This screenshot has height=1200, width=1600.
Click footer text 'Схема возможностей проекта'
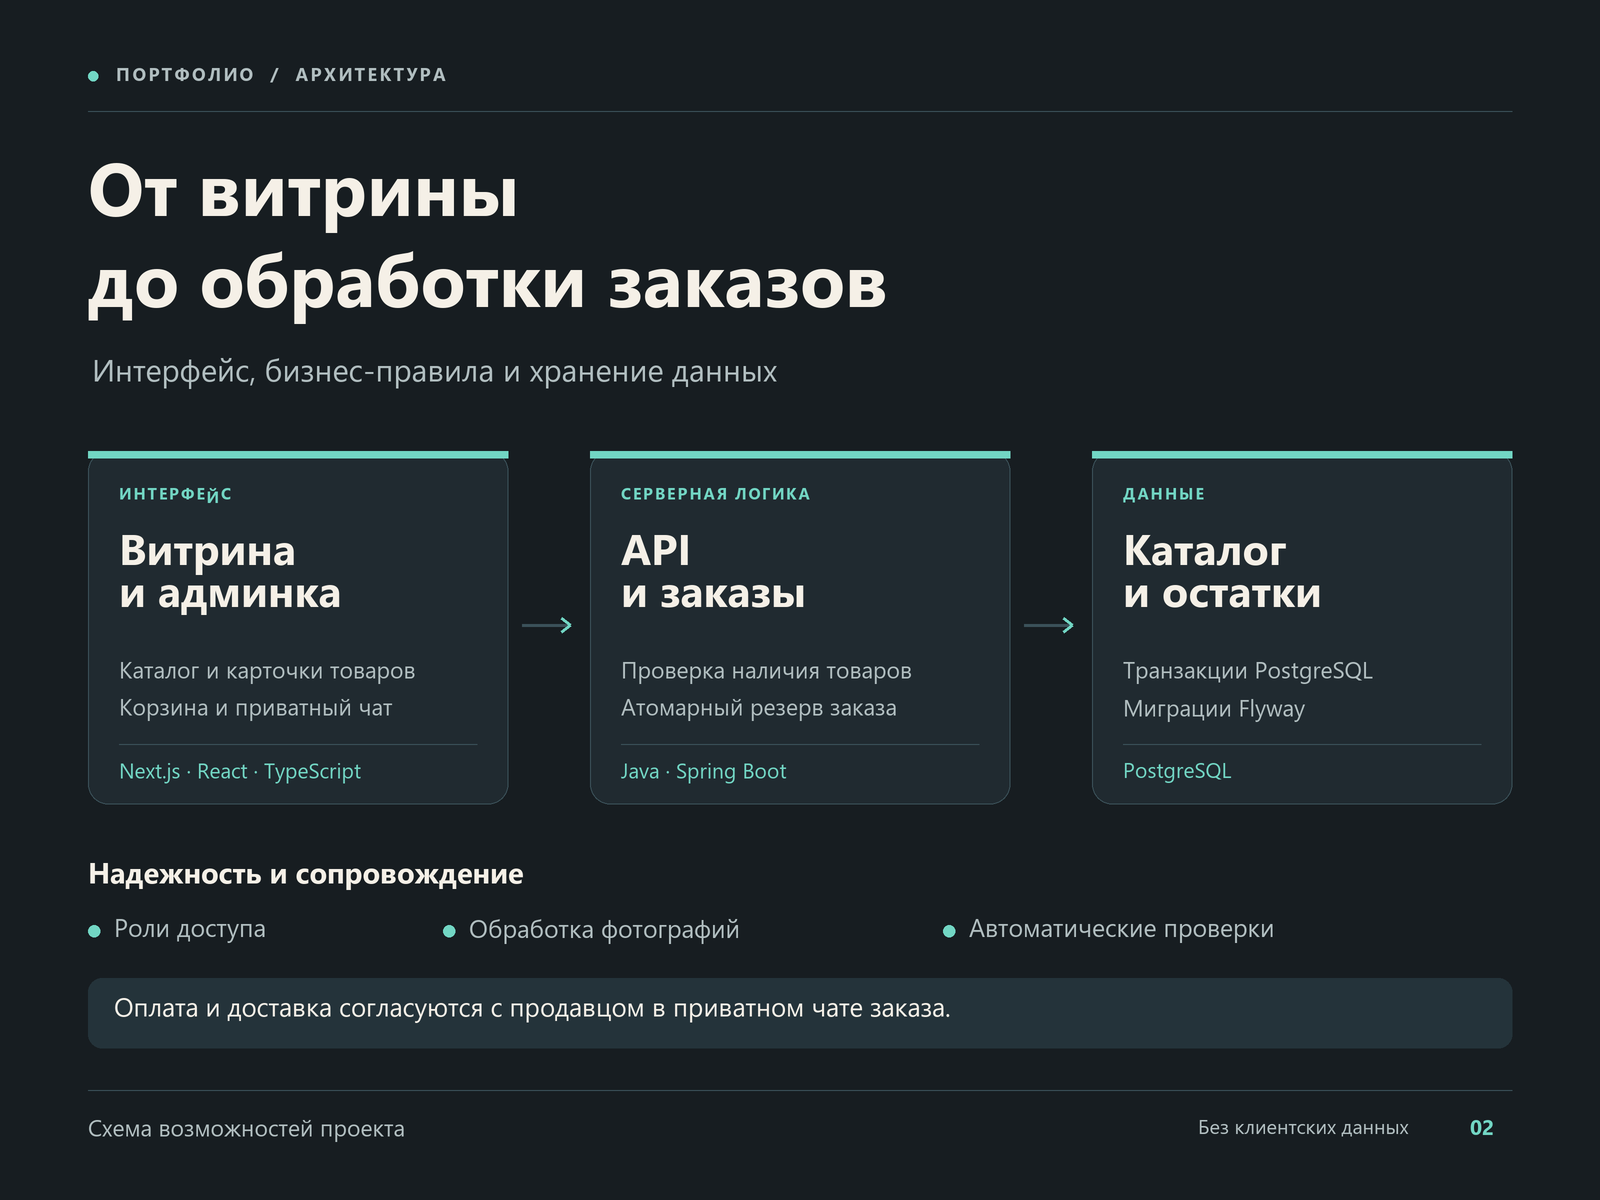tap(246, 1129)
